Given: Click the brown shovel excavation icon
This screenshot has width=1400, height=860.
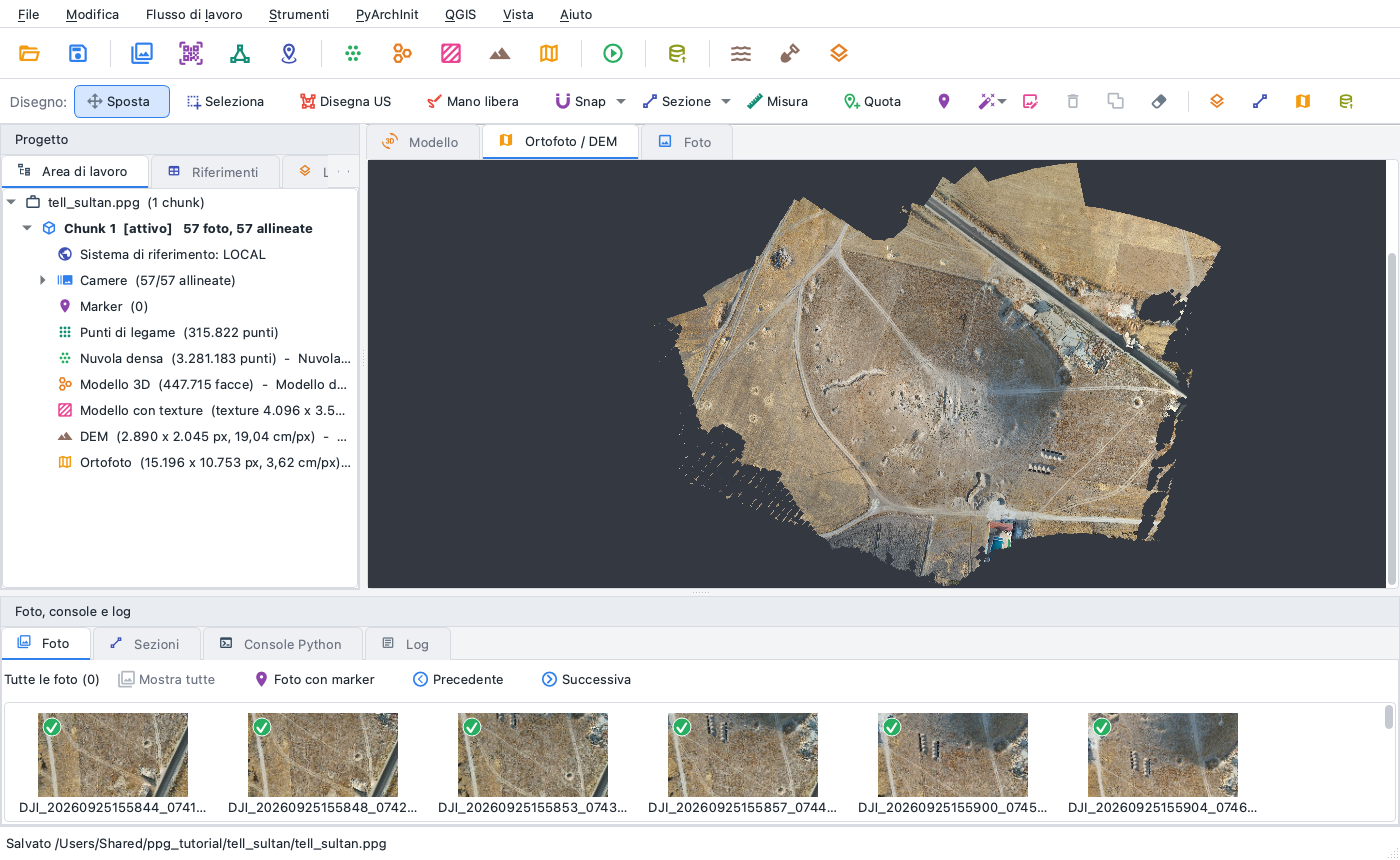Looking at the screenshot, I should point(790,54).
